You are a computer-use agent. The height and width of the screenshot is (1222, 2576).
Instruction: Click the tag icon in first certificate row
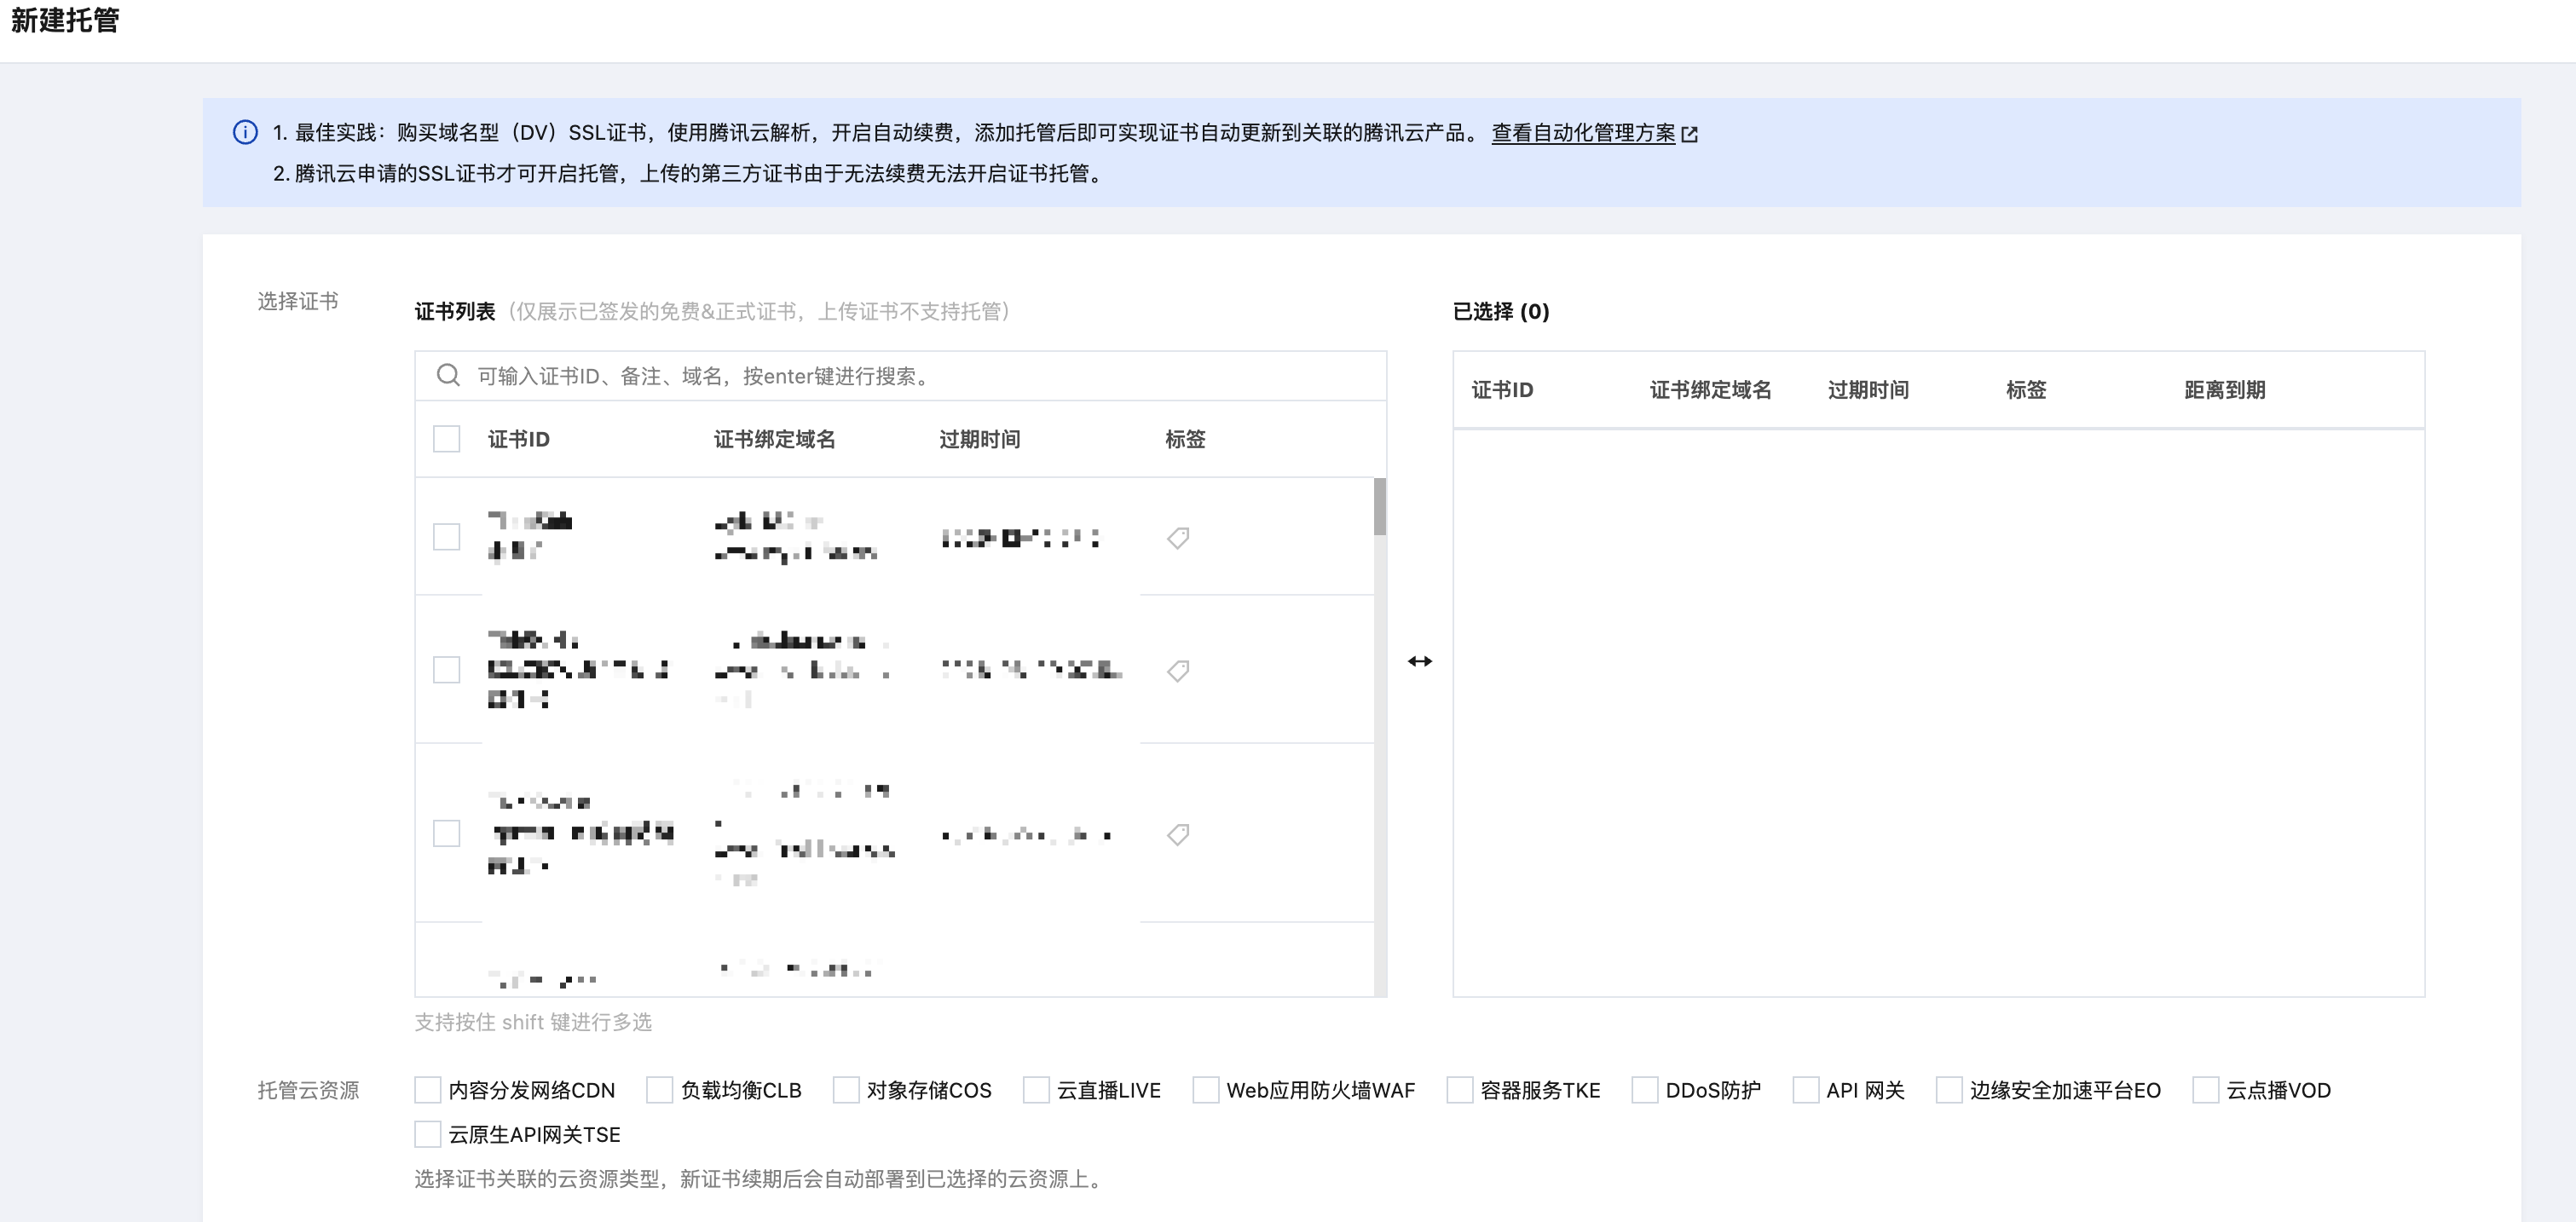tap(1178, 538)
